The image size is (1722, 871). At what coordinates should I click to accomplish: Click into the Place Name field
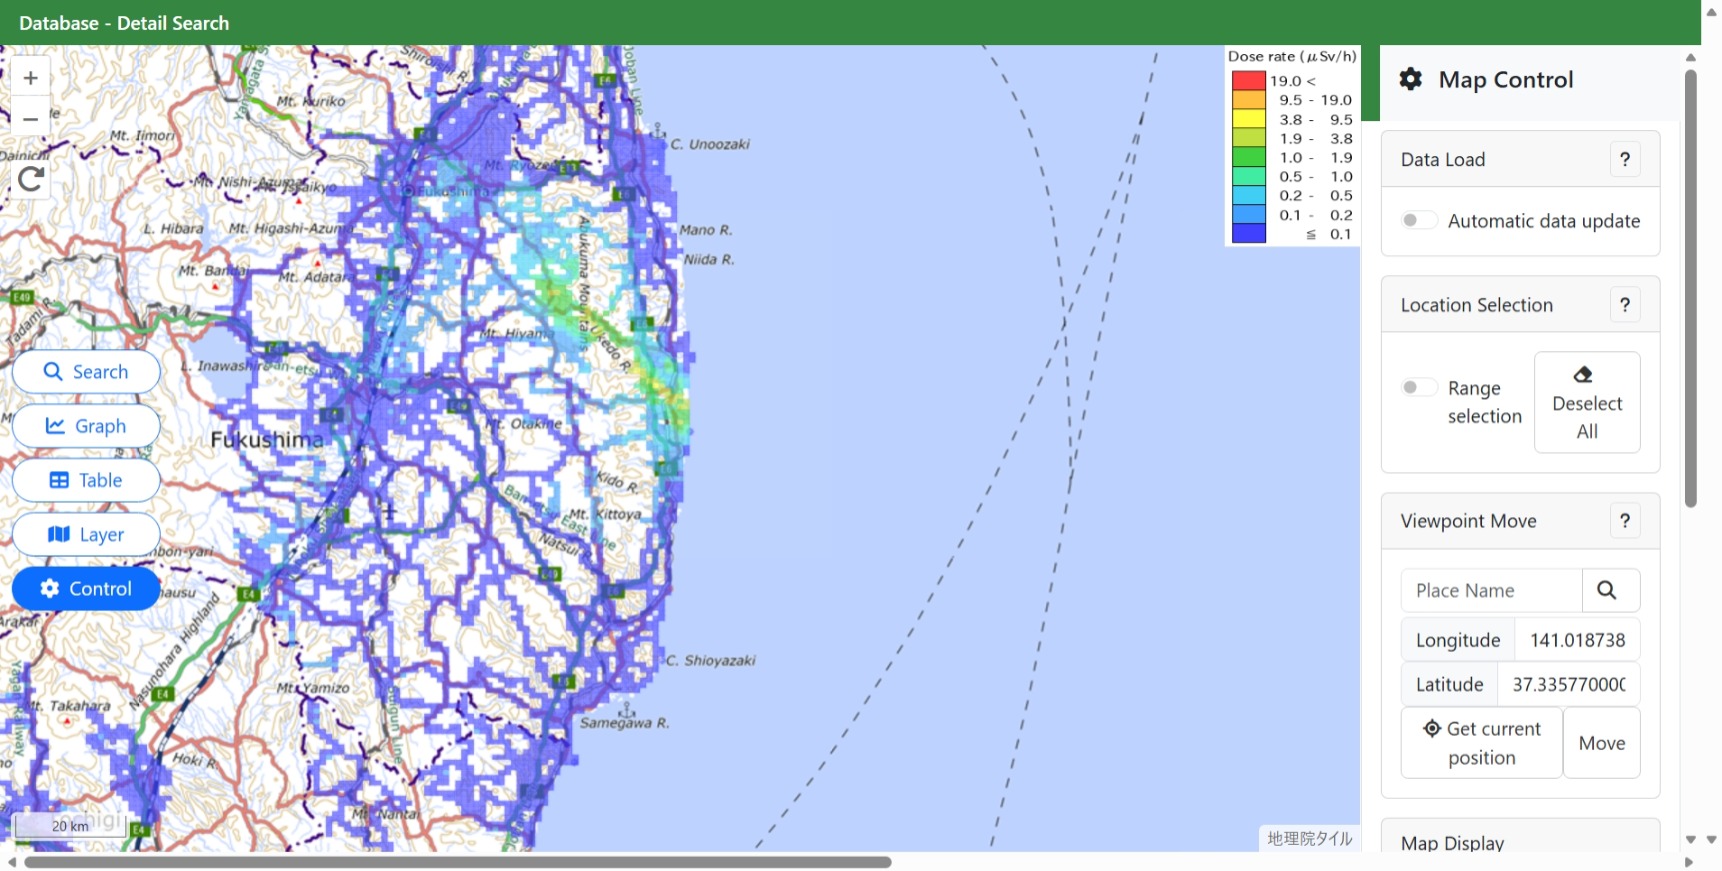pos(1491,590)
